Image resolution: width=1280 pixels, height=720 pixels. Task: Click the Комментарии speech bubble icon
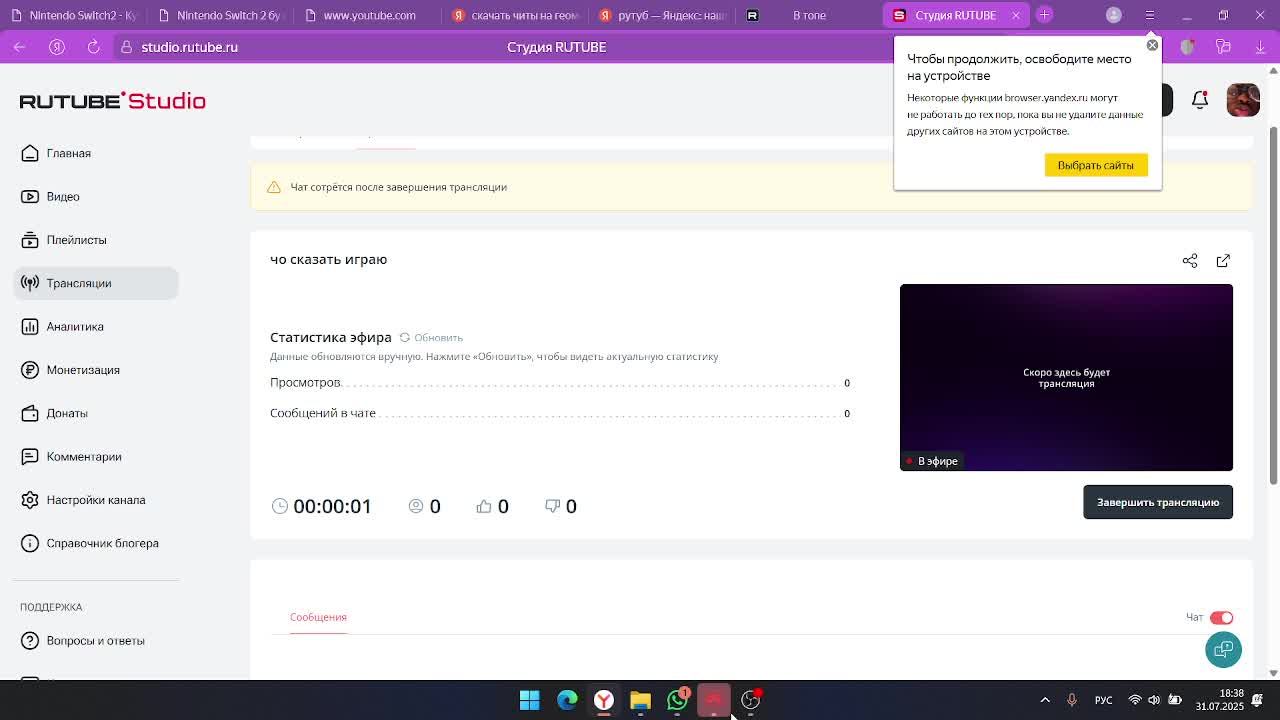[x=30, y=456]
